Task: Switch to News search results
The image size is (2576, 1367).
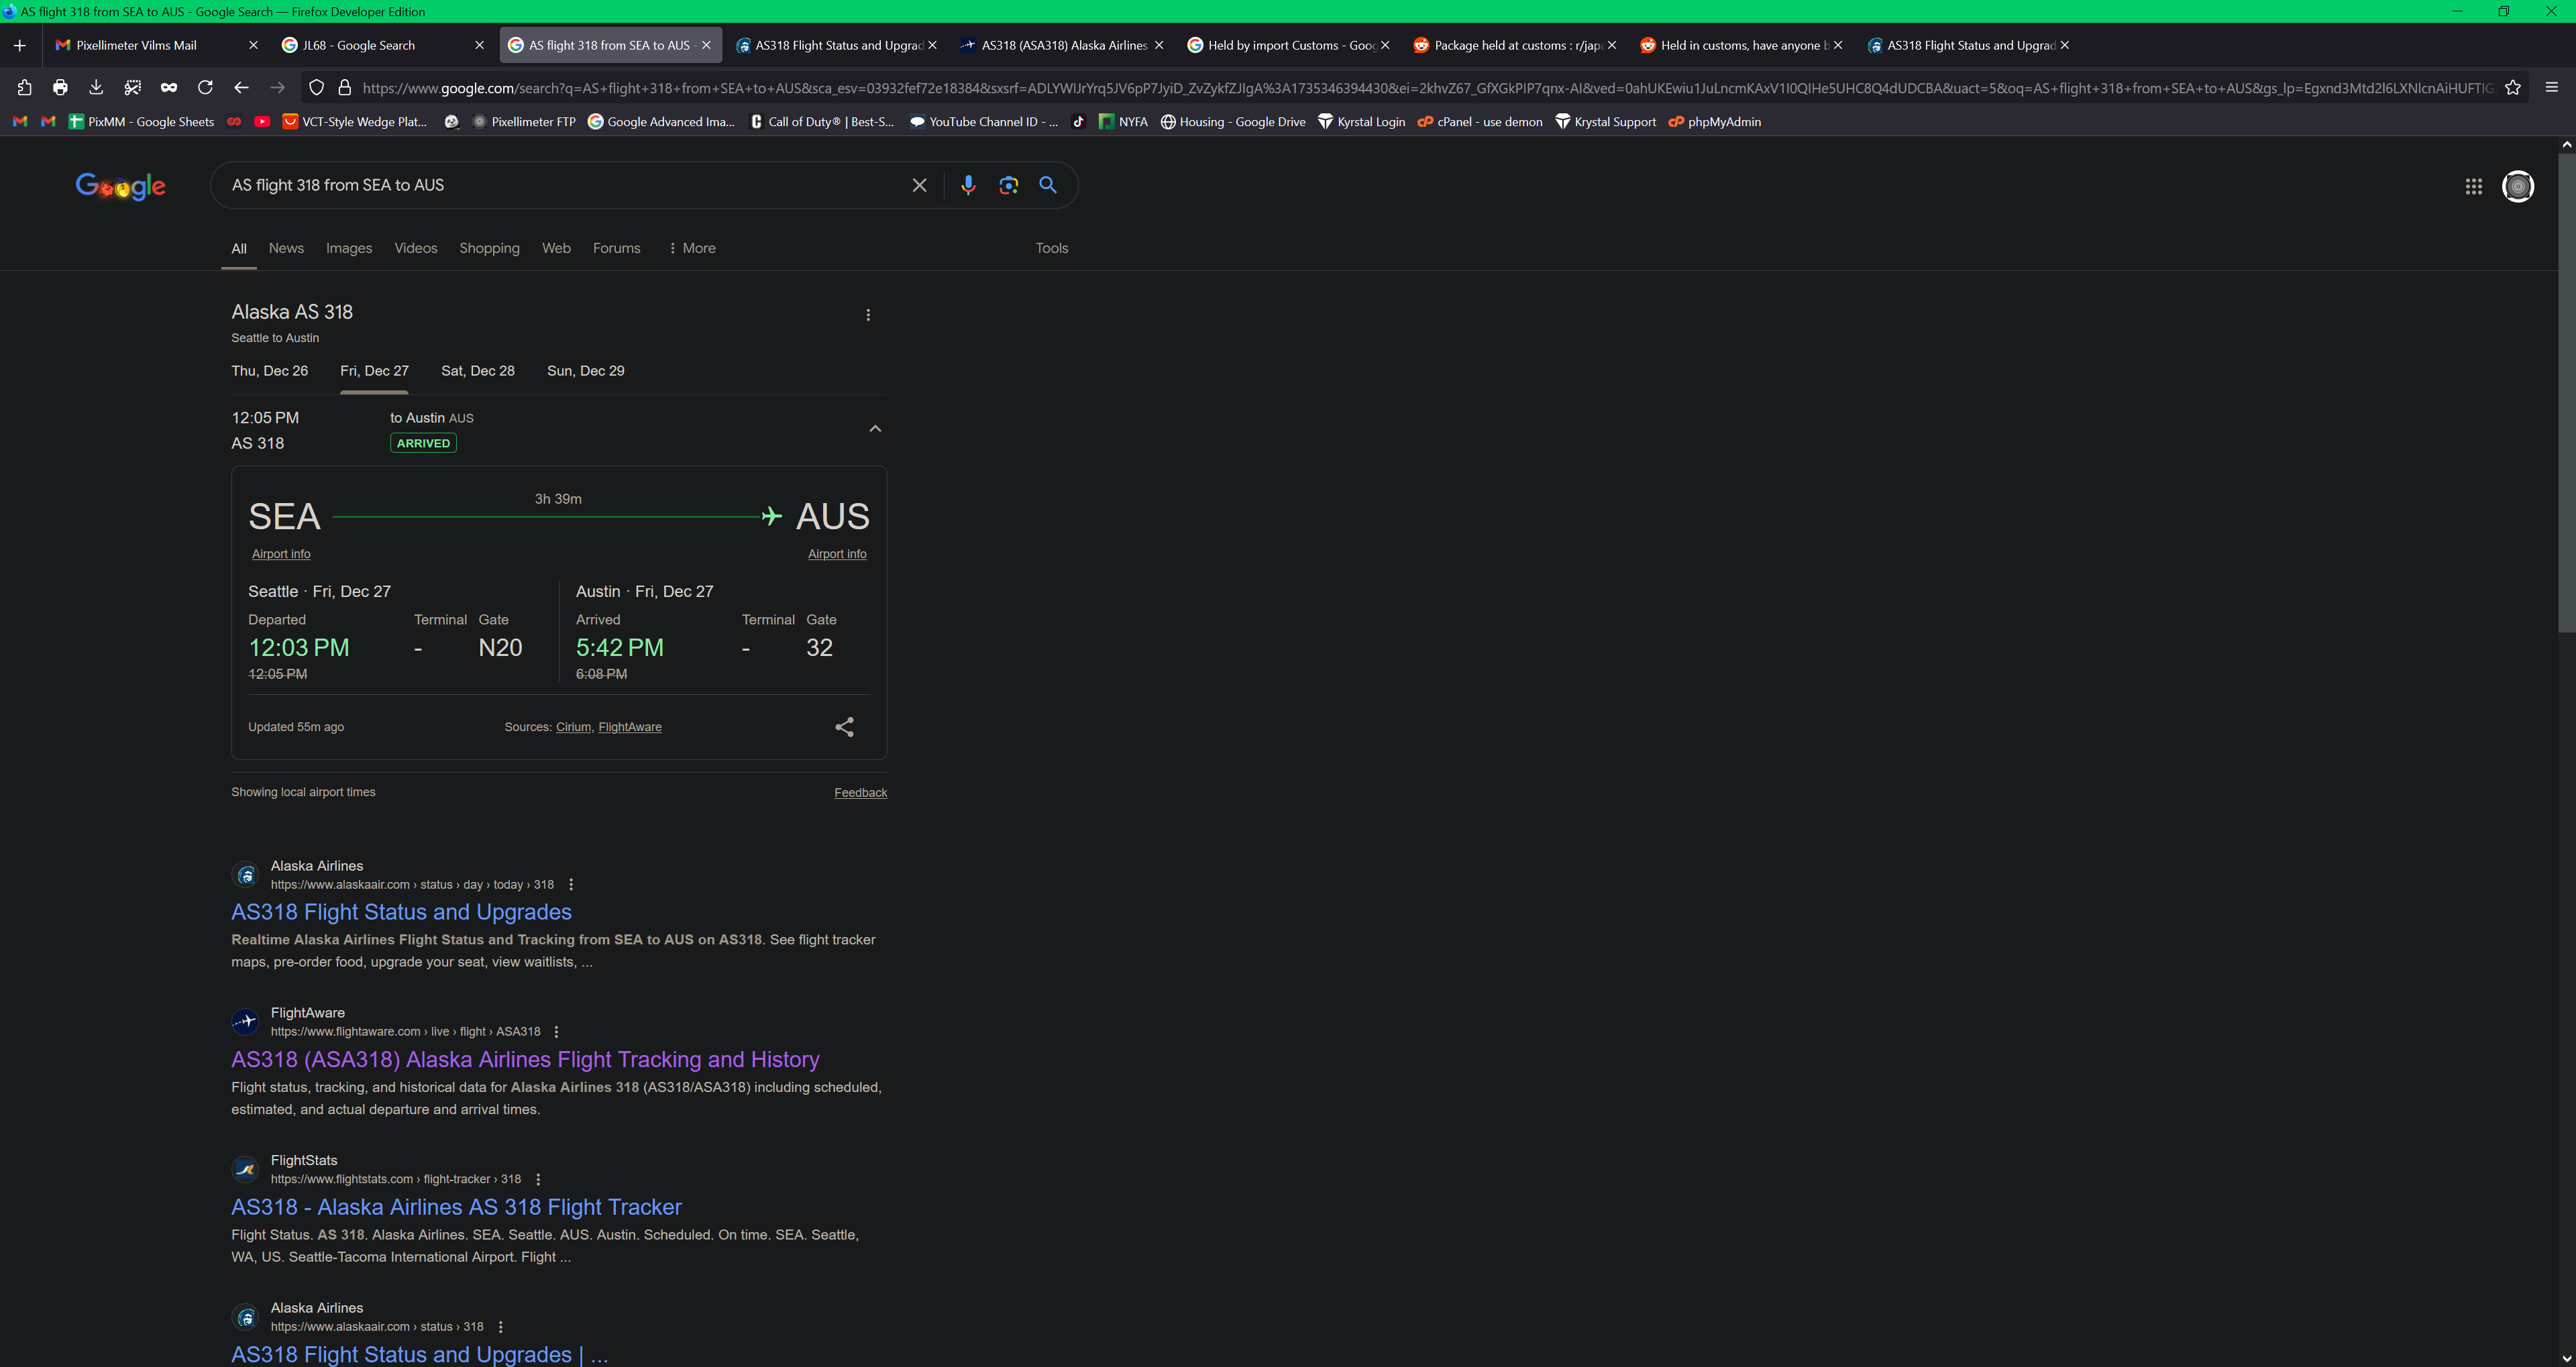Action: pyautogui.click(x=286, y=248)
